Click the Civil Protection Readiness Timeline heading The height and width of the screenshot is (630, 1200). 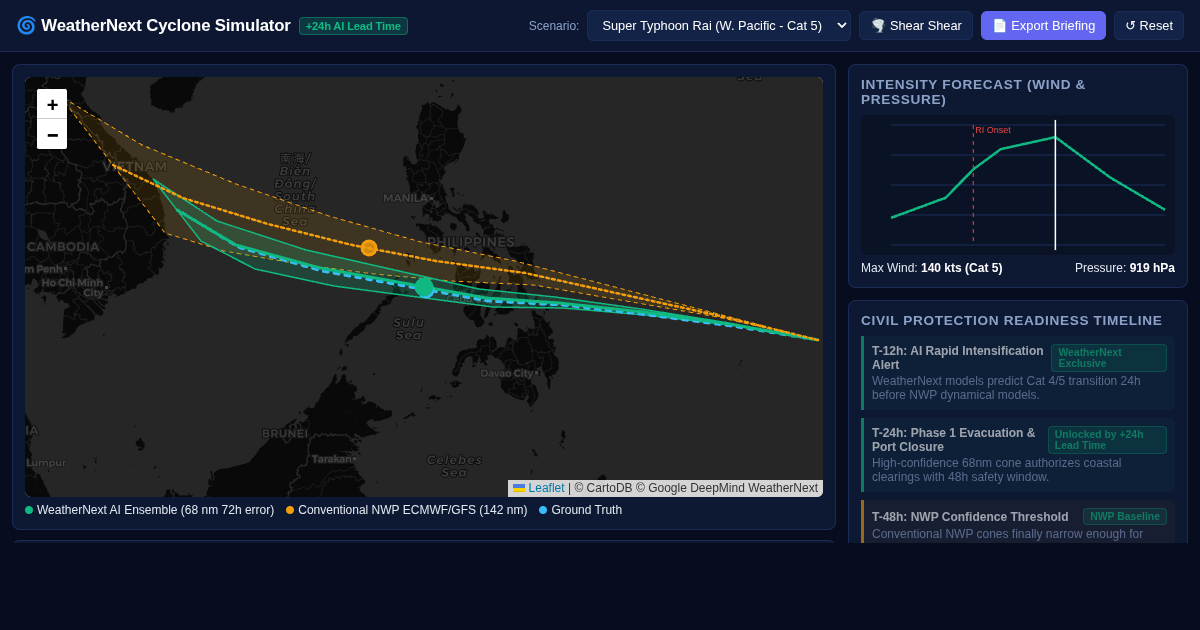[x=1011, y=321]
